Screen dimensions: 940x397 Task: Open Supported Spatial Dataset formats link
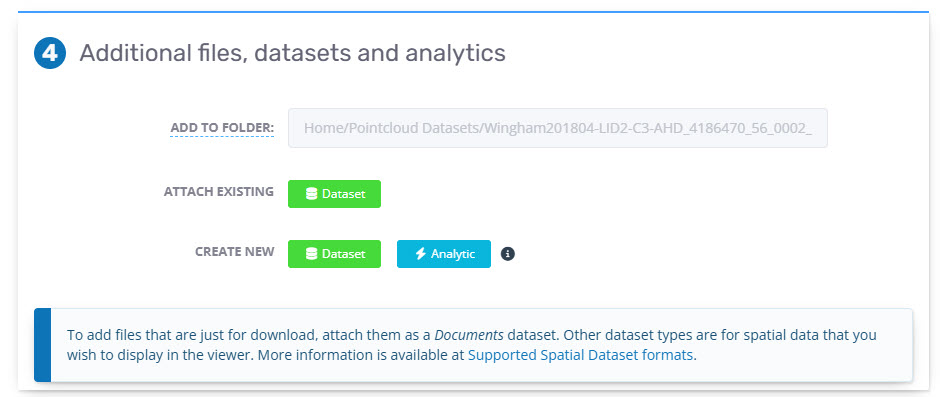click(x=580, y=354)
